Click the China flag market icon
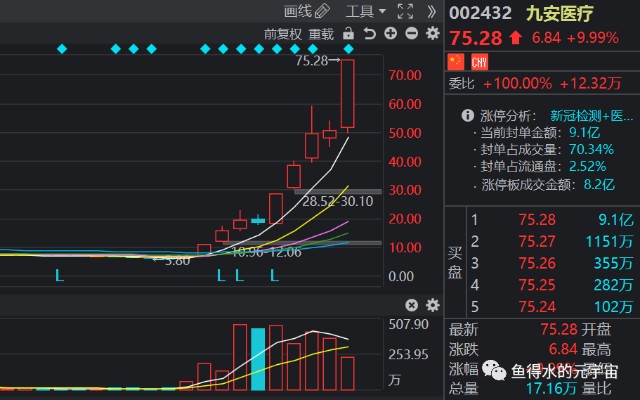The image size is (640, 400). [456, 62]
